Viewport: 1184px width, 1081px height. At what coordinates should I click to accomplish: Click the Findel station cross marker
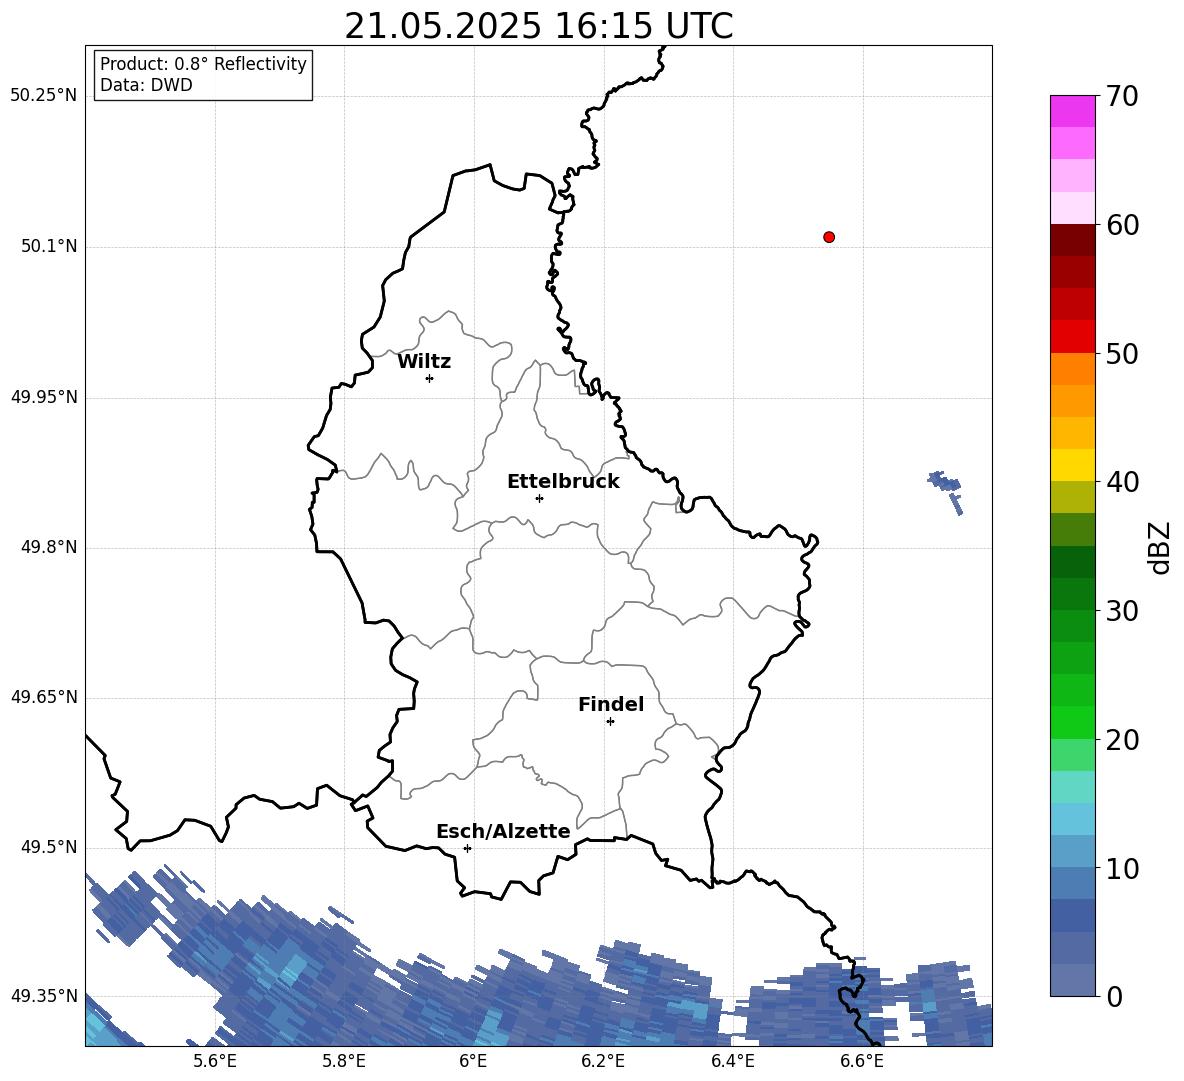click(x=610, y=722)
